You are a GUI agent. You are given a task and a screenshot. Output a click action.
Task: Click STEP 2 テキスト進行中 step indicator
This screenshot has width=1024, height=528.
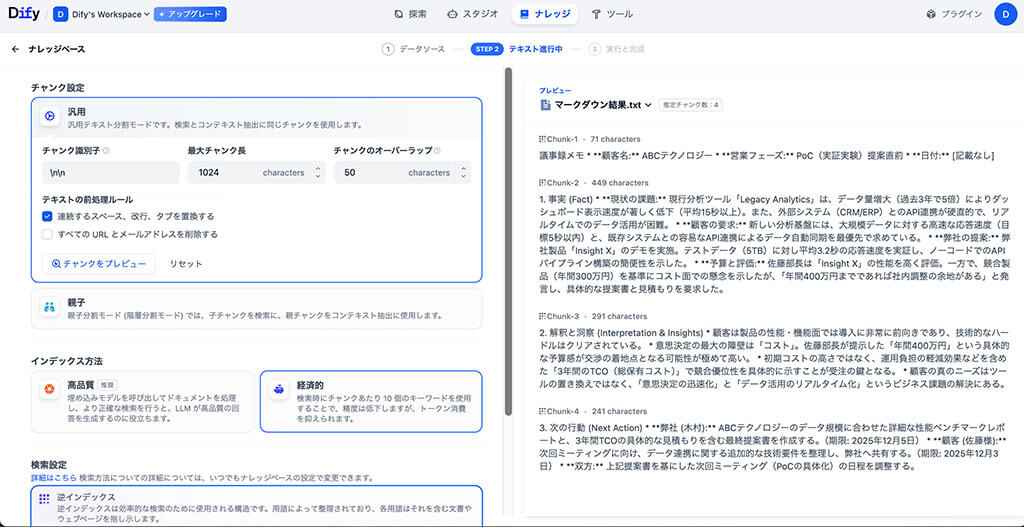pyautogui.click(x=516, y=49)
